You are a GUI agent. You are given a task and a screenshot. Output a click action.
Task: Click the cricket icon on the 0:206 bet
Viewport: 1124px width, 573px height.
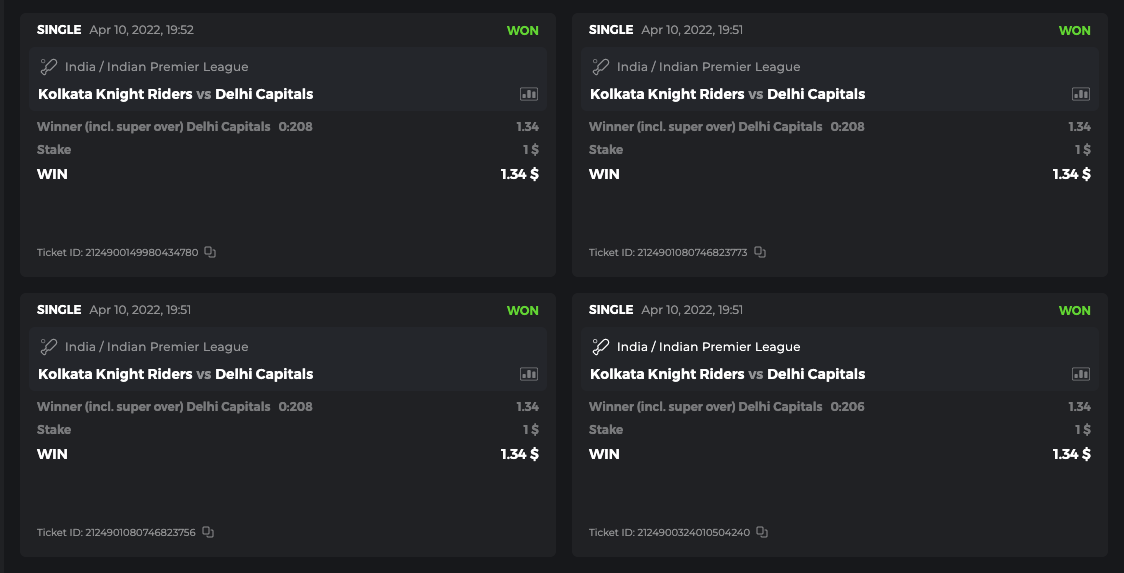601,347
